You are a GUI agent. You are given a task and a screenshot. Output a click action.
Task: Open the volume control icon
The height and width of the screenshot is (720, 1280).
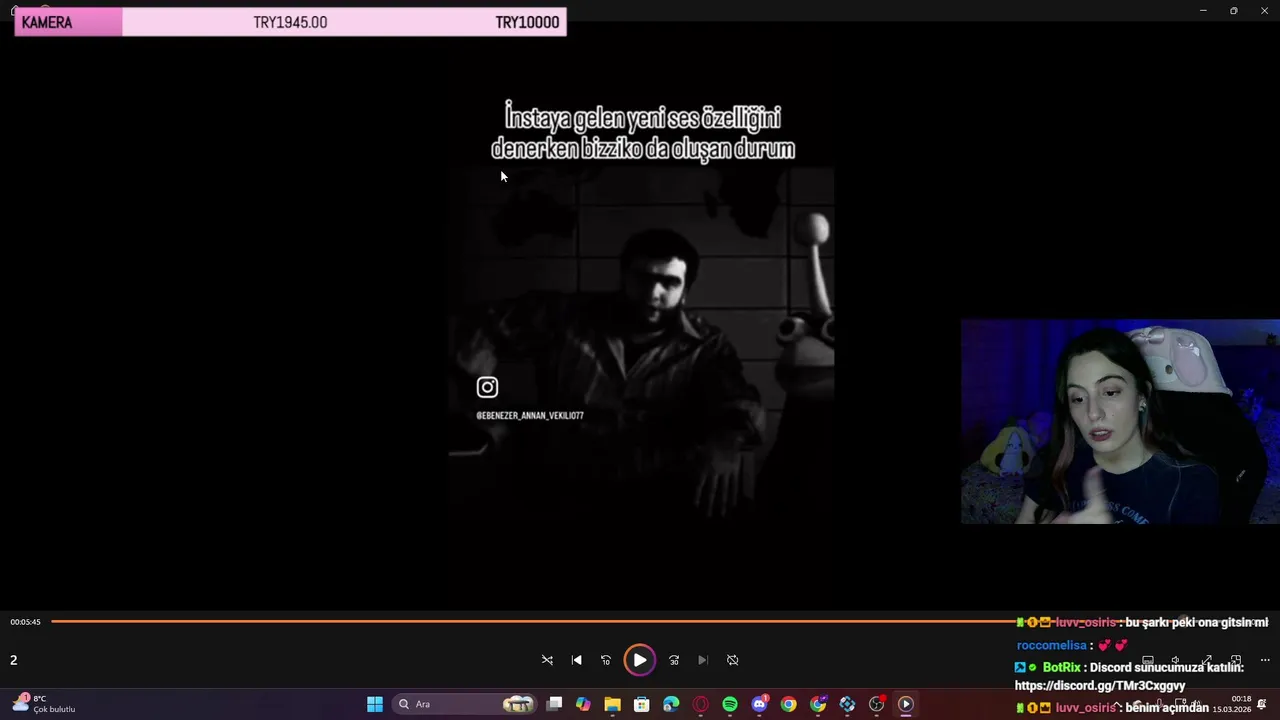click(1176, 660)
